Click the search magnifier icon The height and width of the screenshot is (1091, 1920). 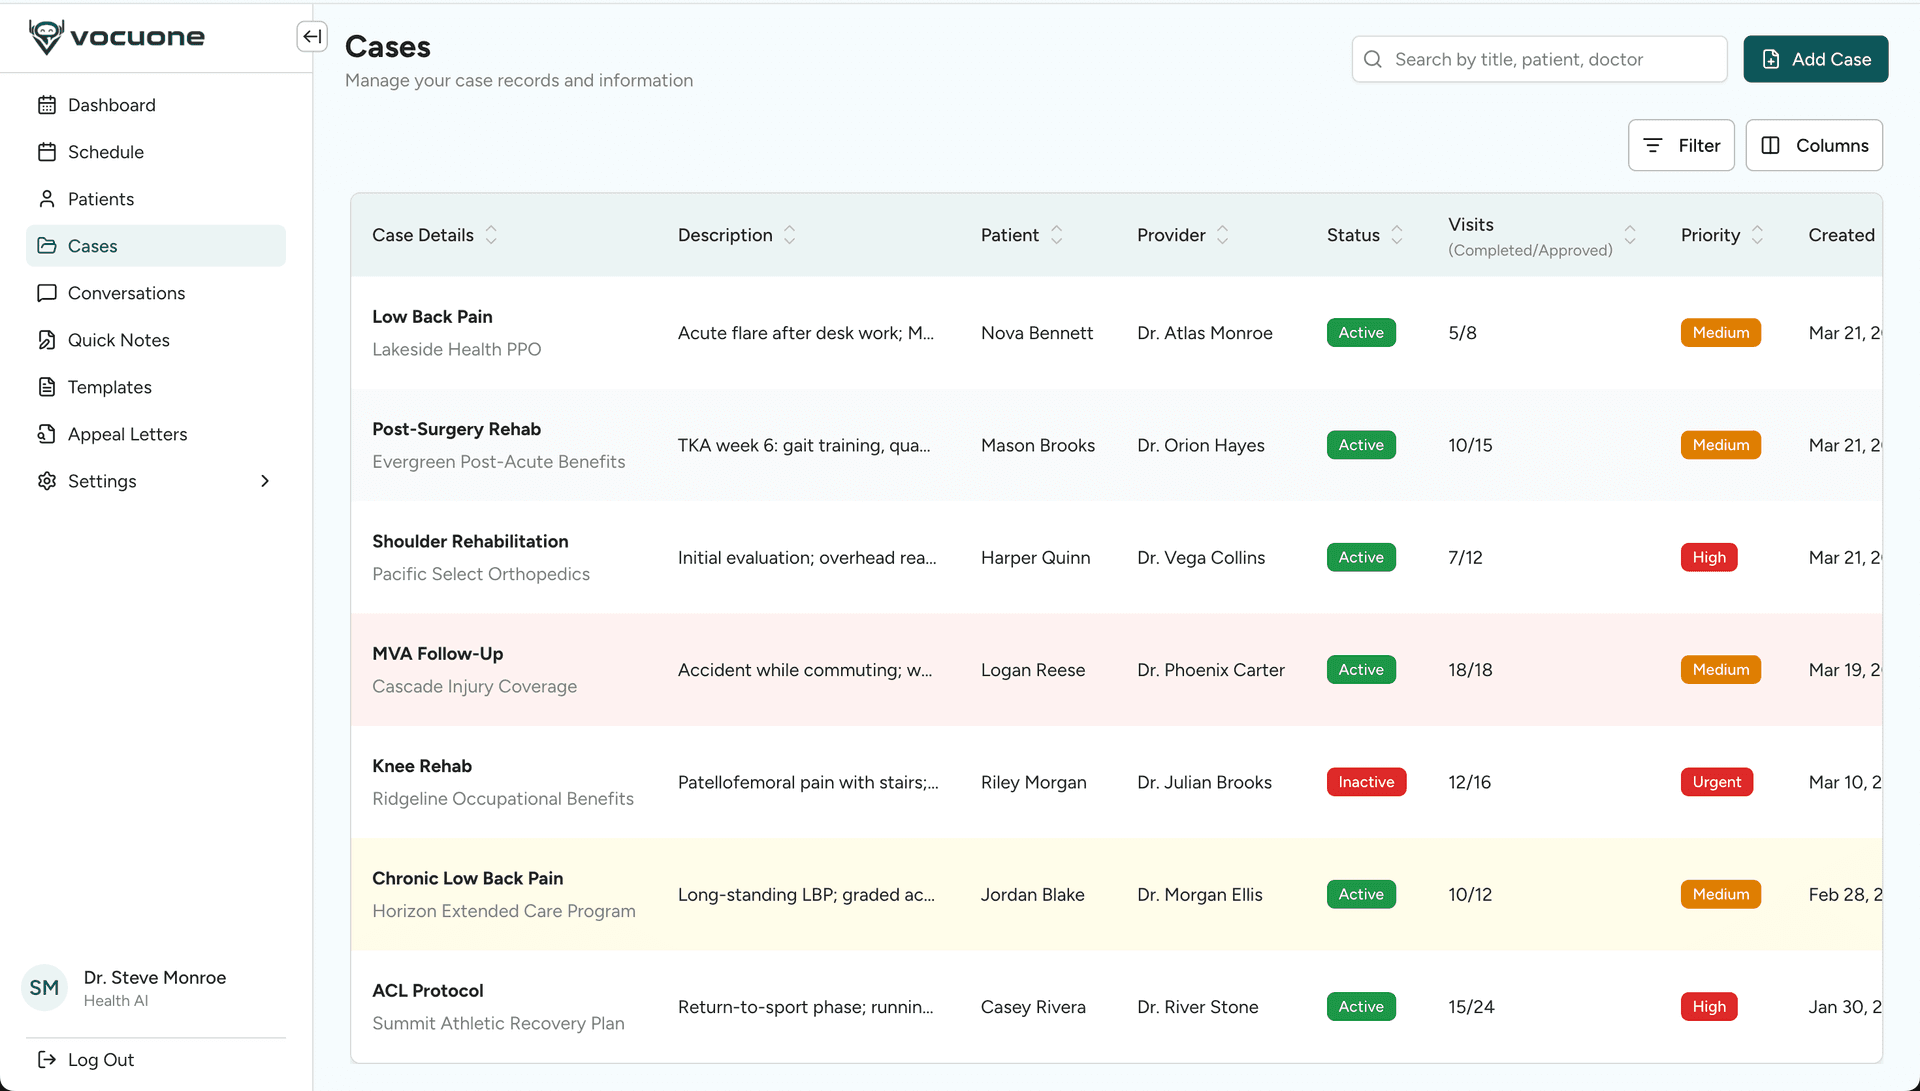pyautogui.click(x=1373, y=59)
